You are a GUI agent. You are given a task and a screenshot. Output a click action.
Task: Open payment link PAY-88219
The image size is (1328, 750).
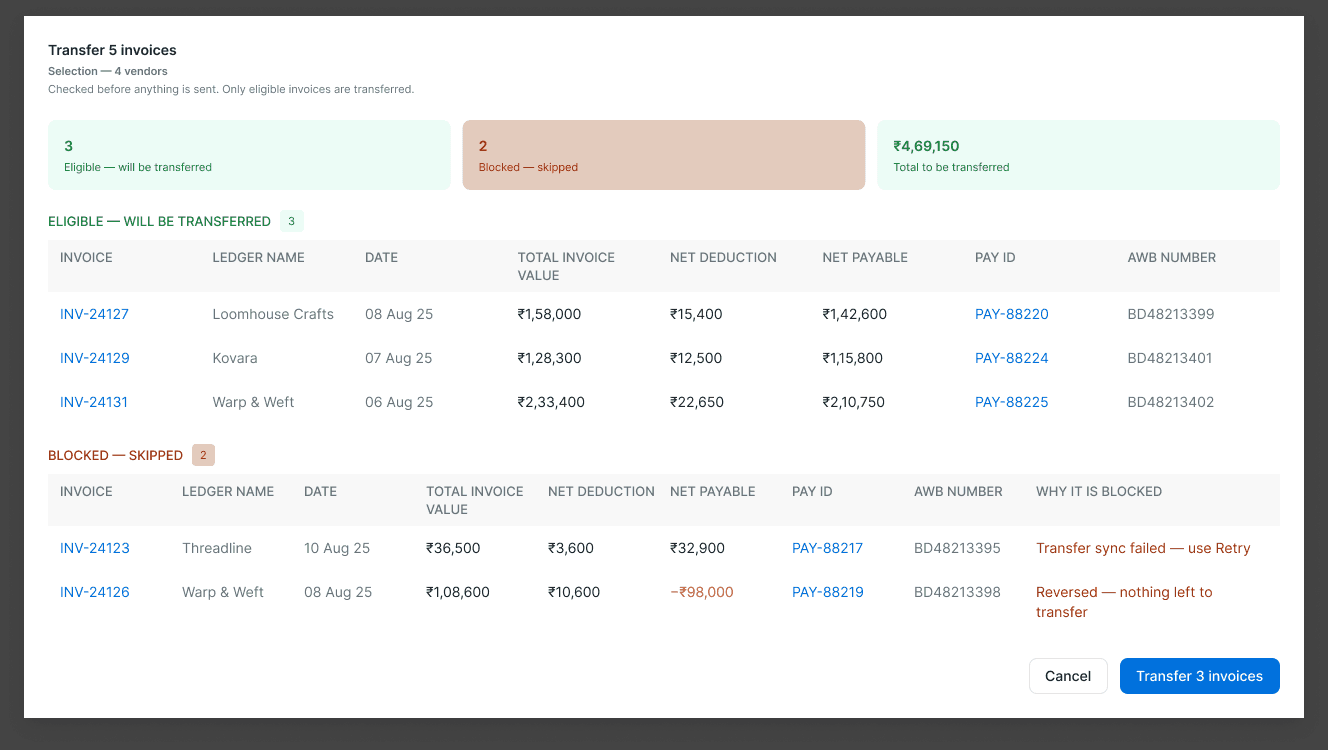coord(828,592)
